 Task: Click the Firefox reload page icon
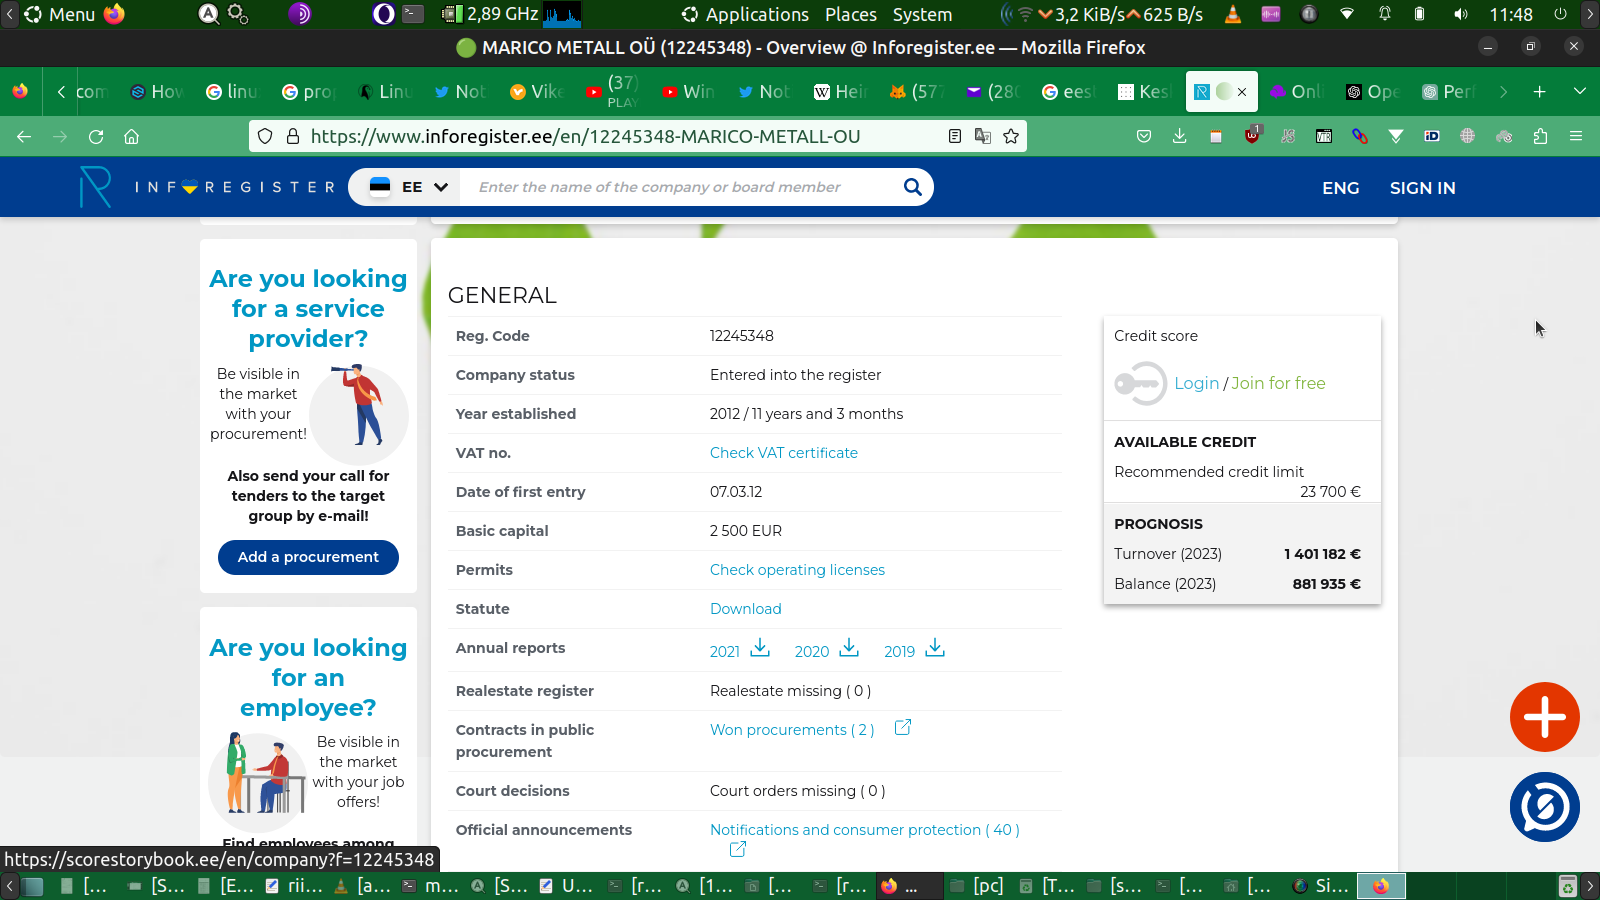coord(96,137)
